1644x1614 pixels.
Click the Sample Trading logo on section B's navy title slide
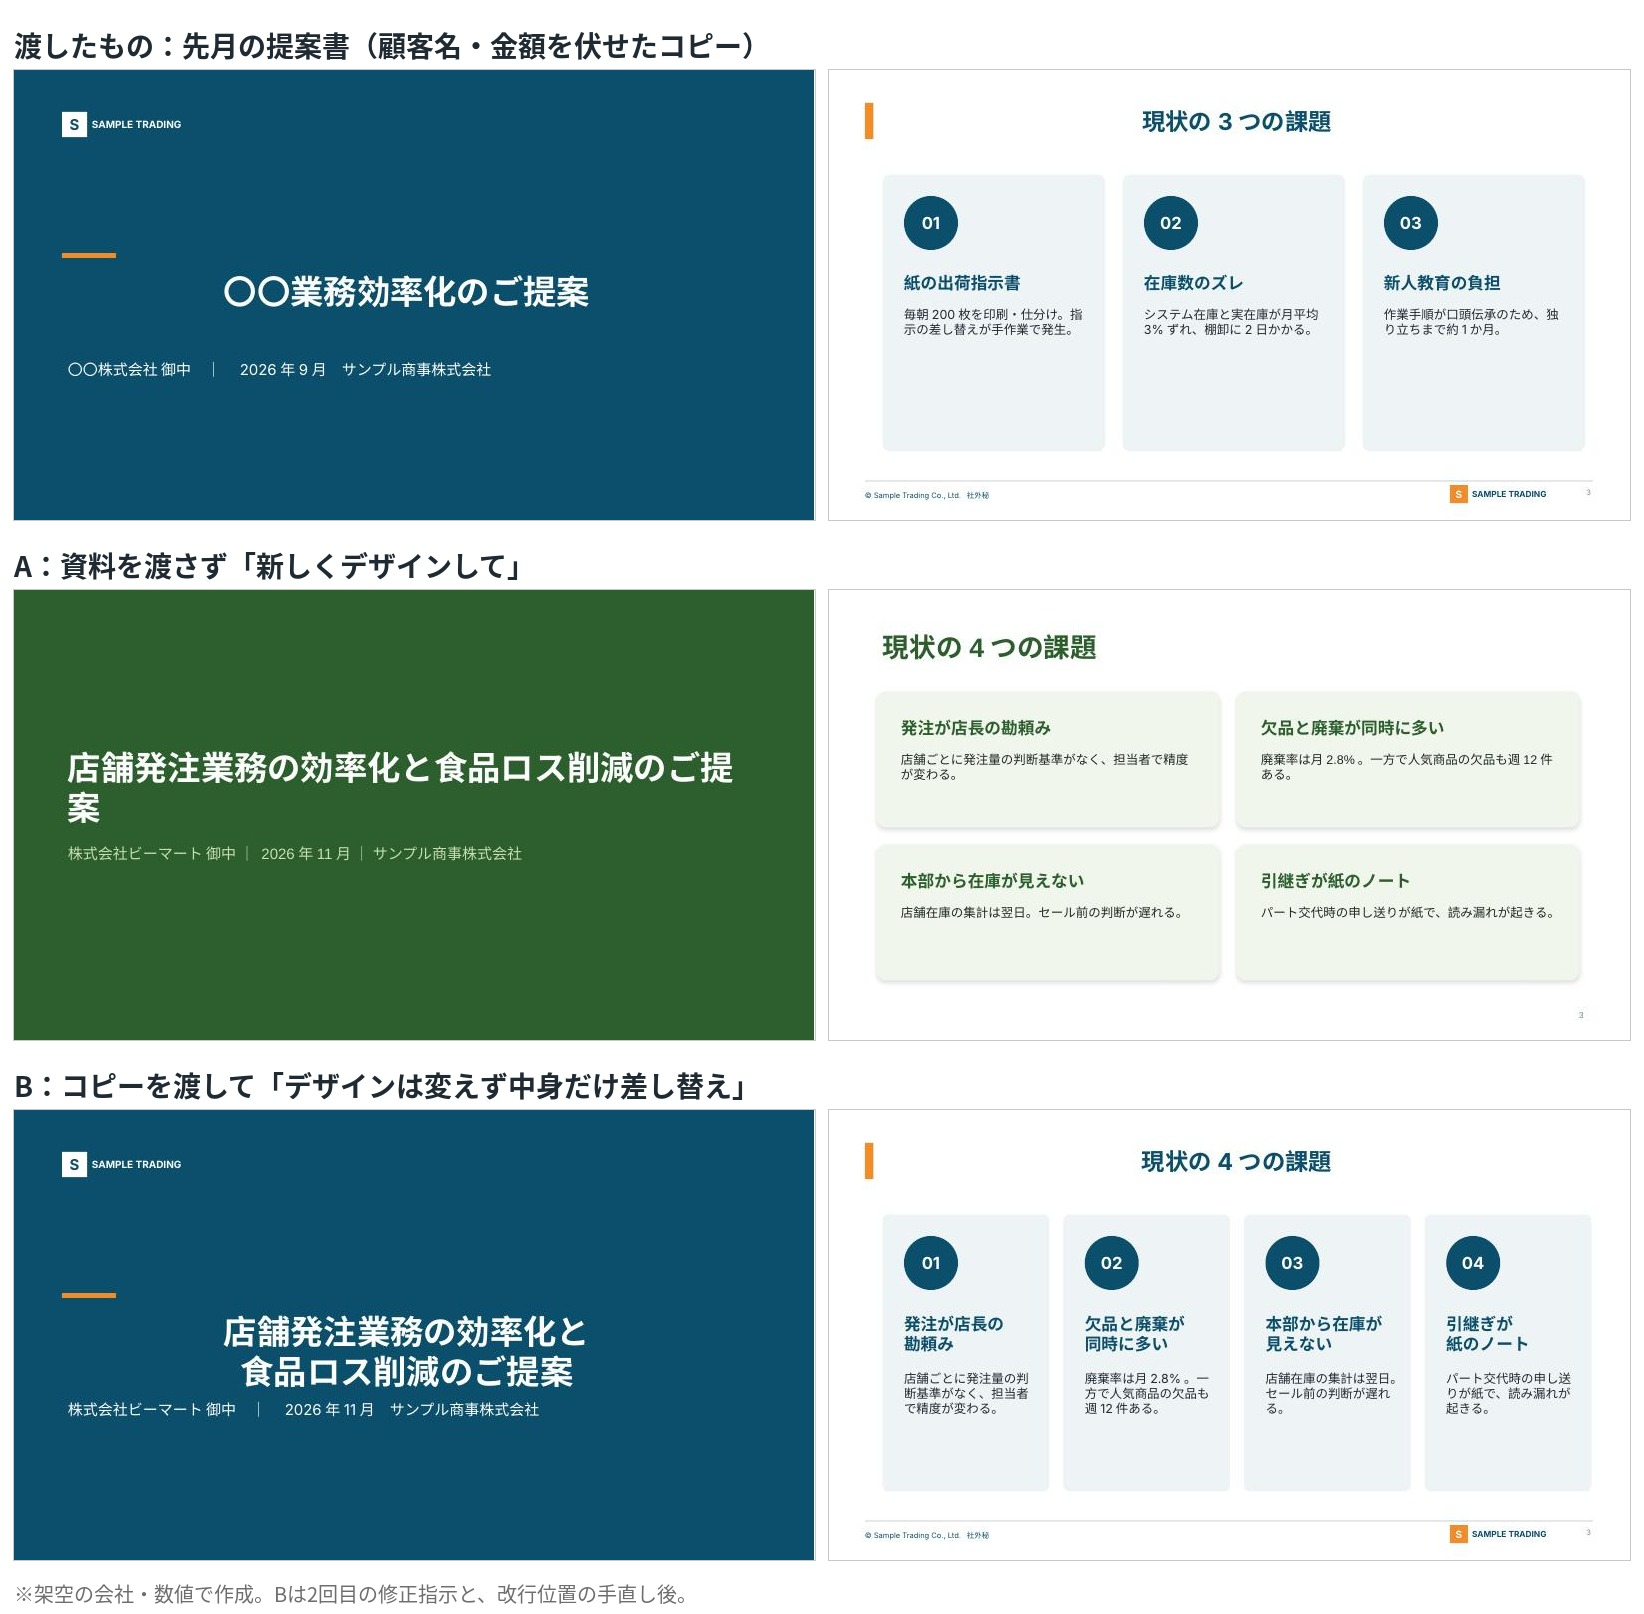(122, 1164)
